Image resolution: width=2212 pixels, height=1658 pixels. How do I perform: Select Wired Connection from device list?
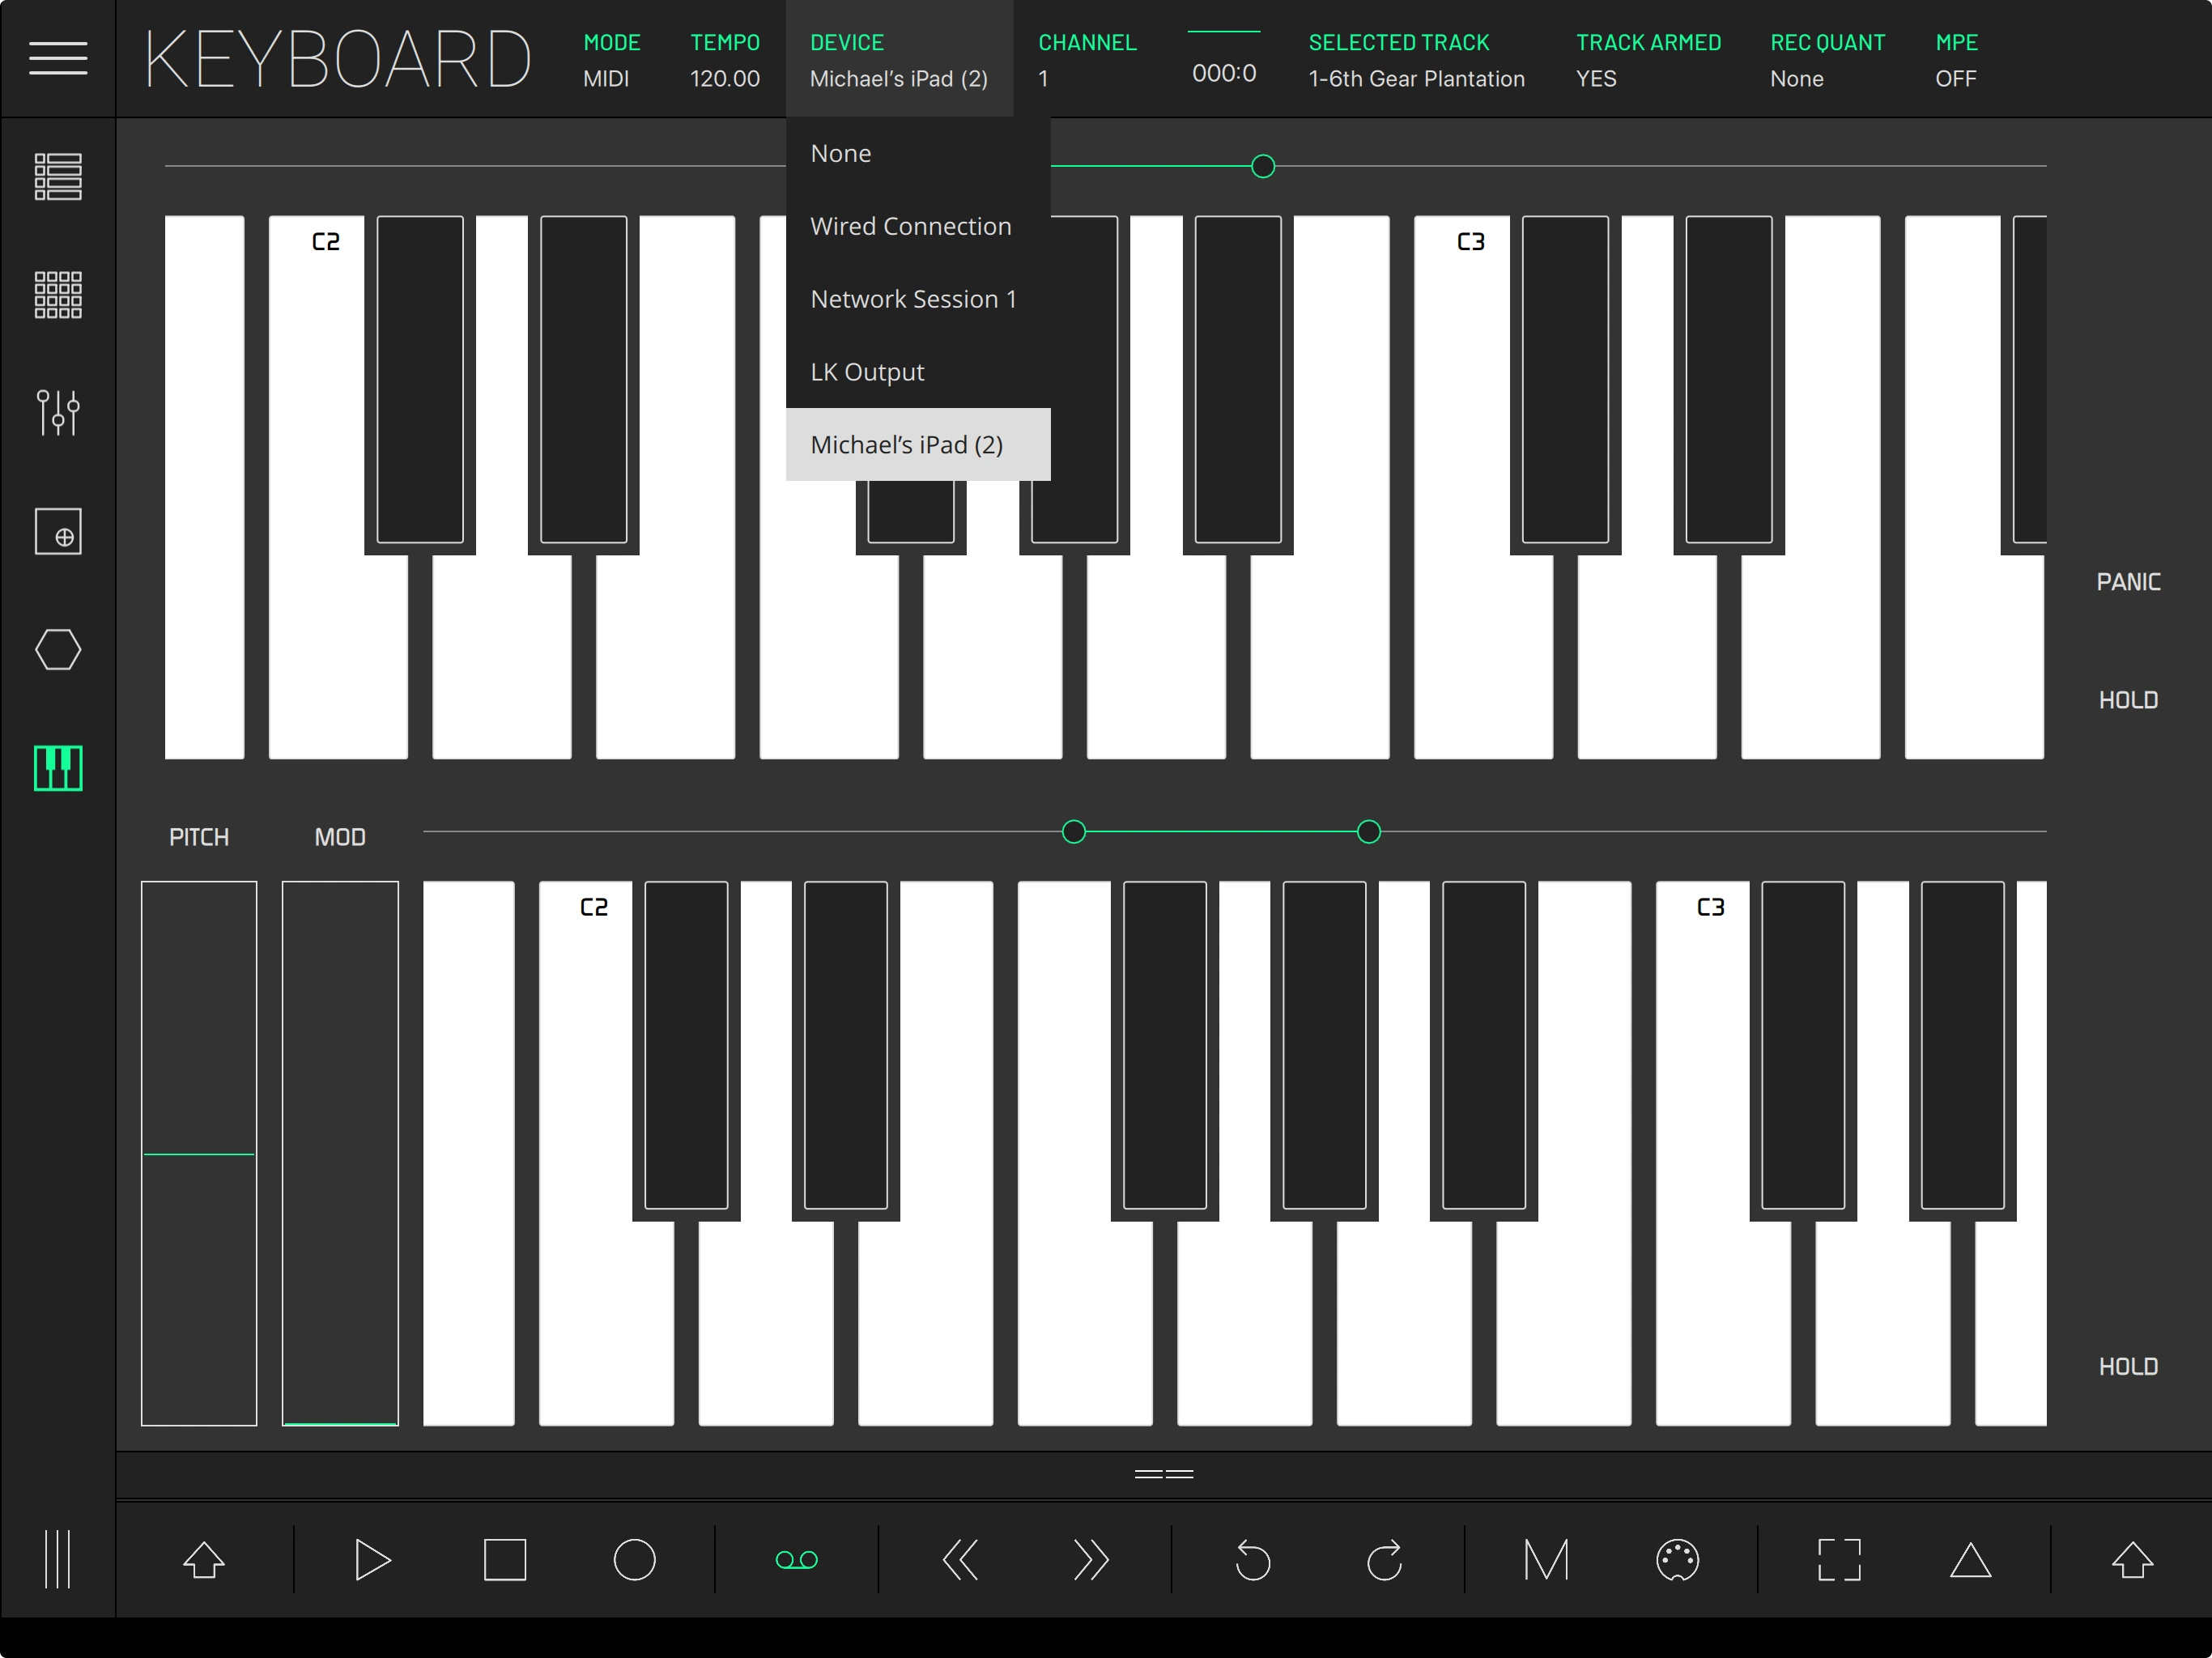[x=910, y=227]
